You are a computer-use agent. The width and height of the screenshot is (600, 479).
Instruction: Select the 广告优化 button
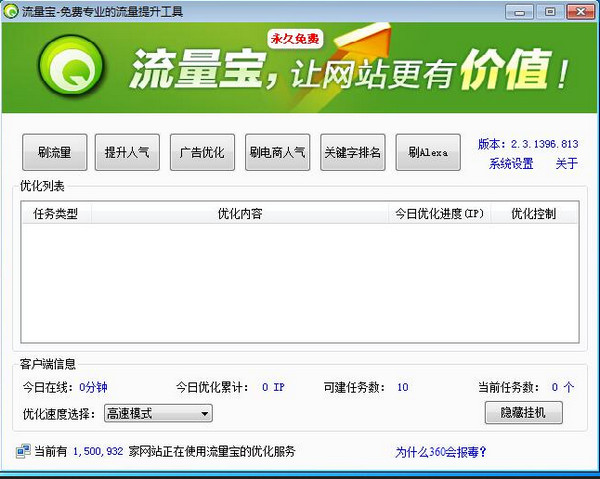202,153
